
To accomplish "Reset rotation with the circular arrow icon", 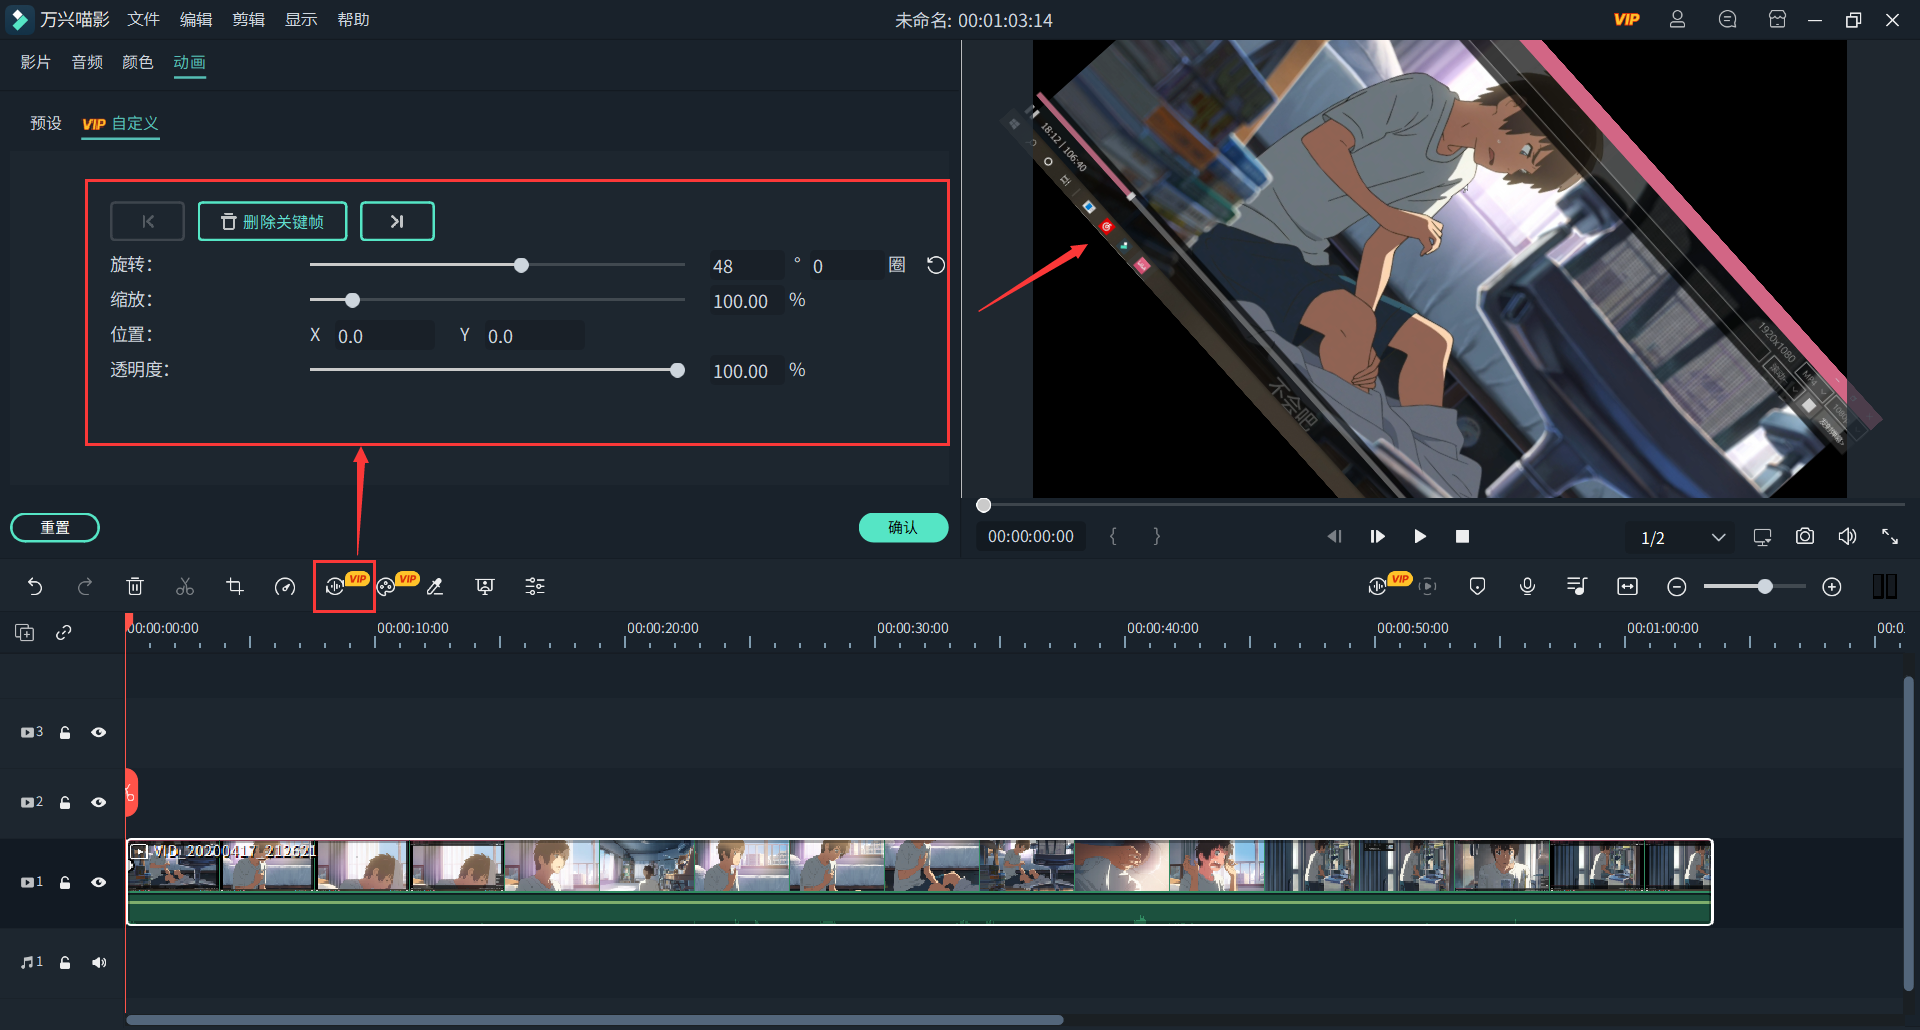I will pos(935,265).
